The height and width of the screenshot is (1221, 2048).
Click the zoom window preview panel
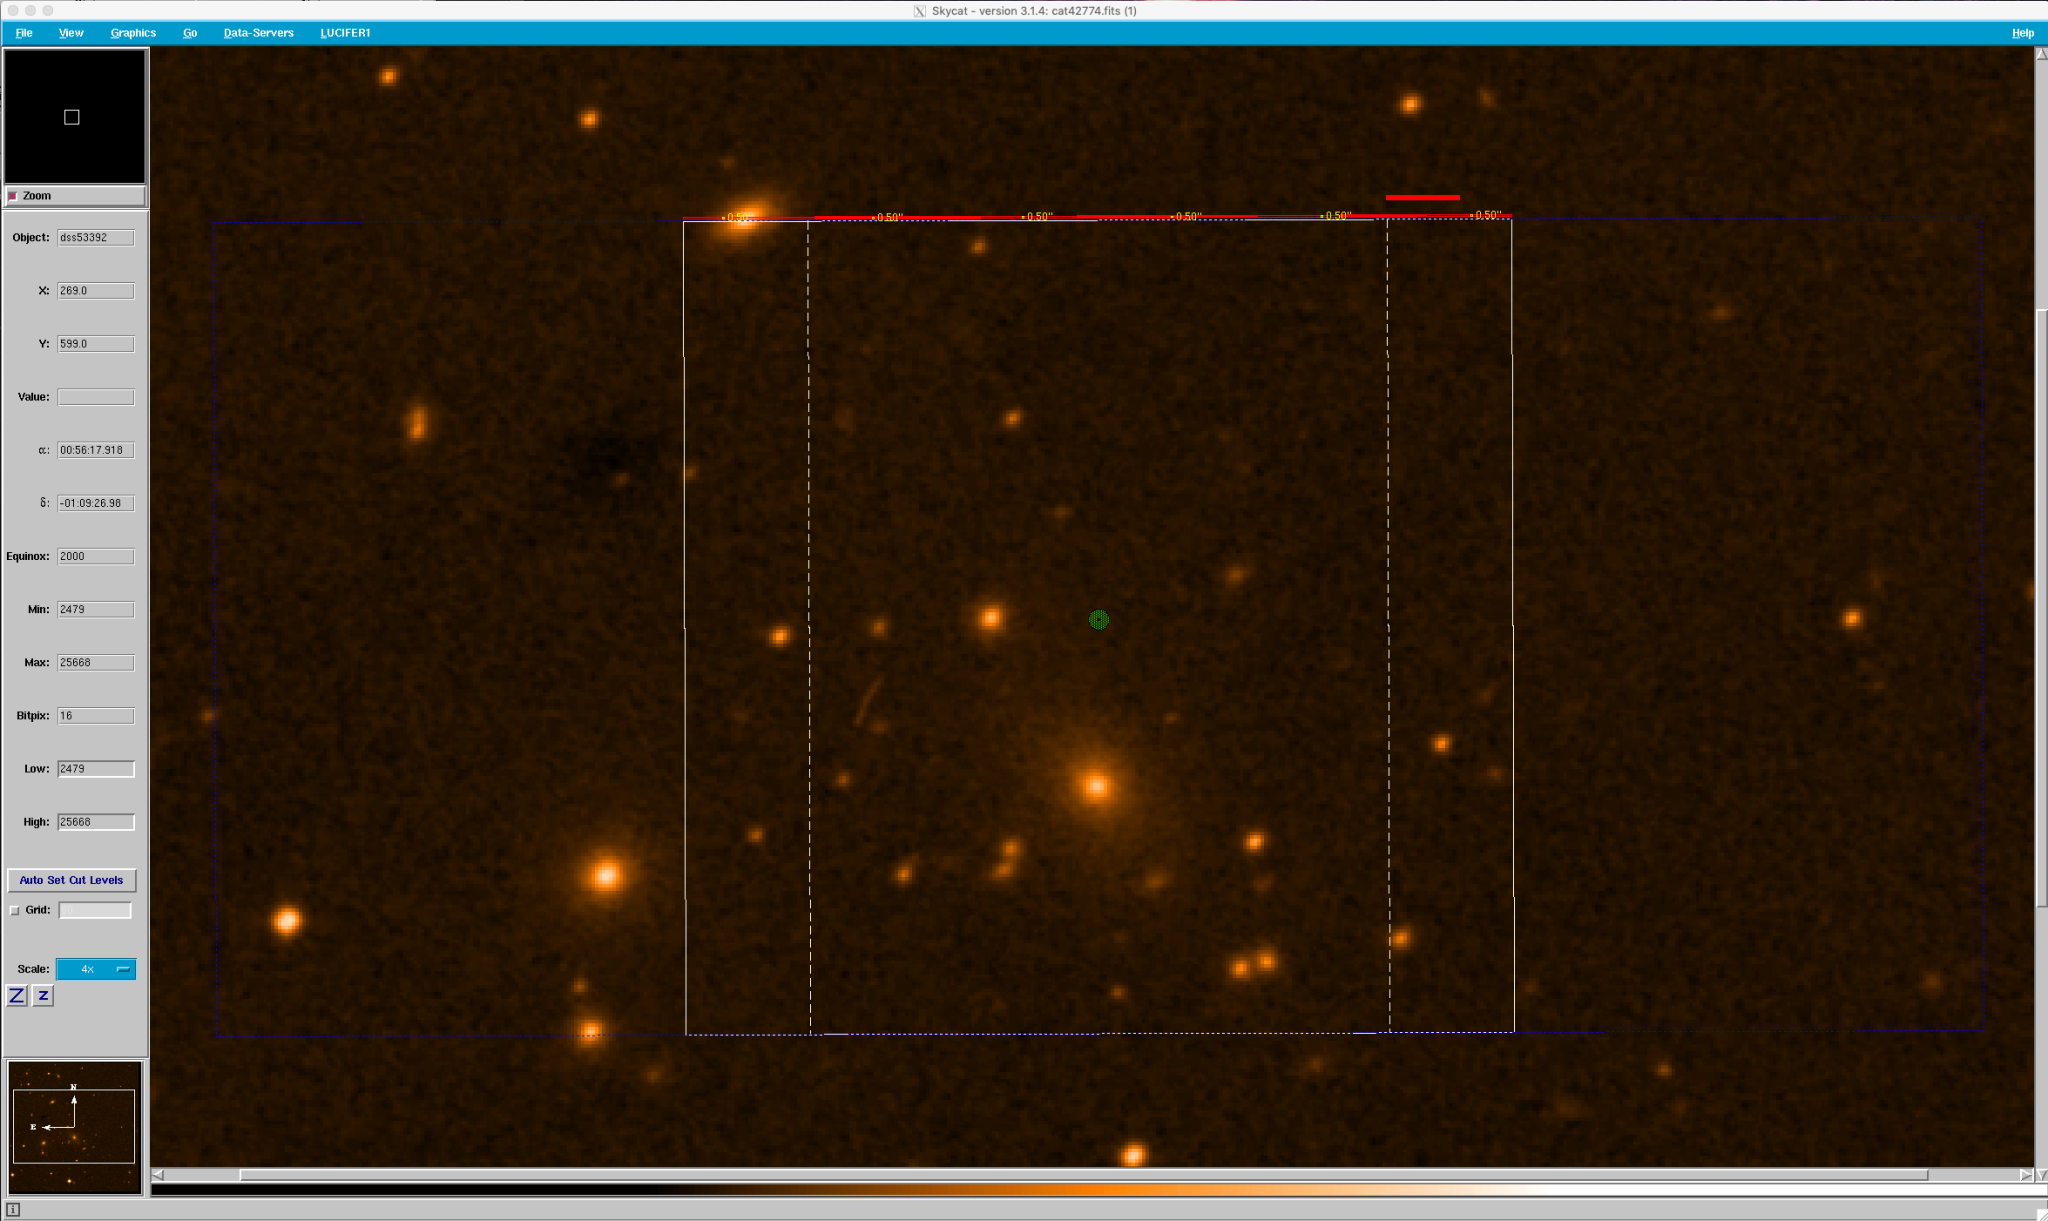tap(75, 116)
